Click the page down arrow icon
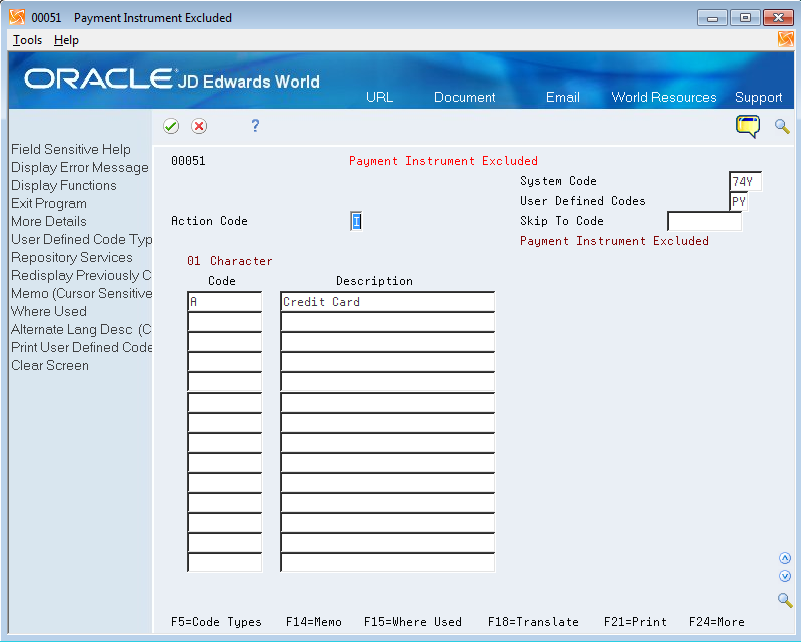The image size is (801, 642). [x=785, y=576]
